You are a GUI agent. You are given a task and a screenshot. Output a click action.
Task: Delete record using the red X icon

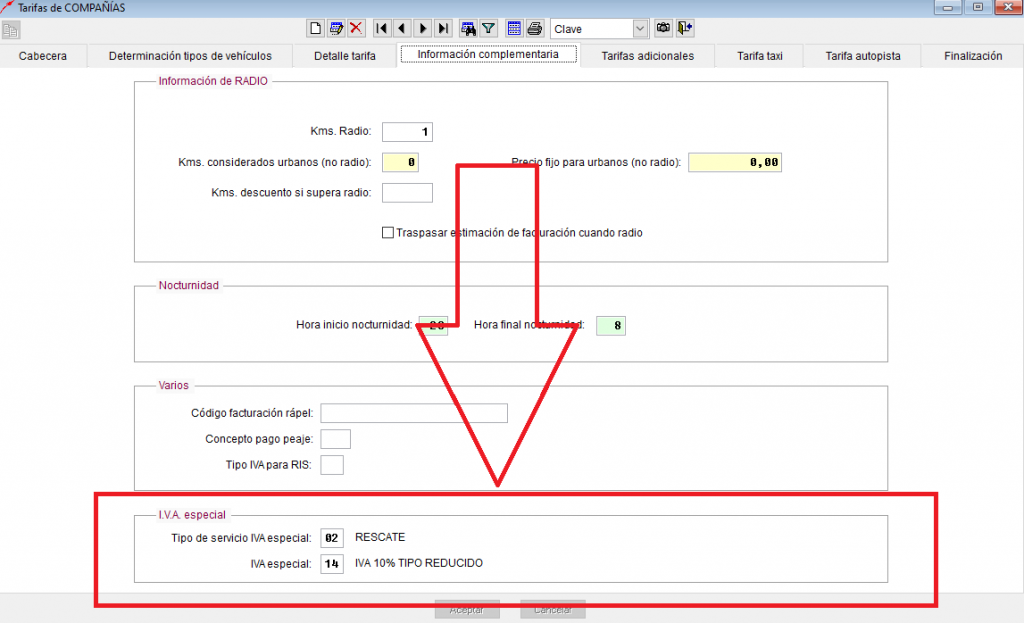pyautogui.click(x=356, y=29)
